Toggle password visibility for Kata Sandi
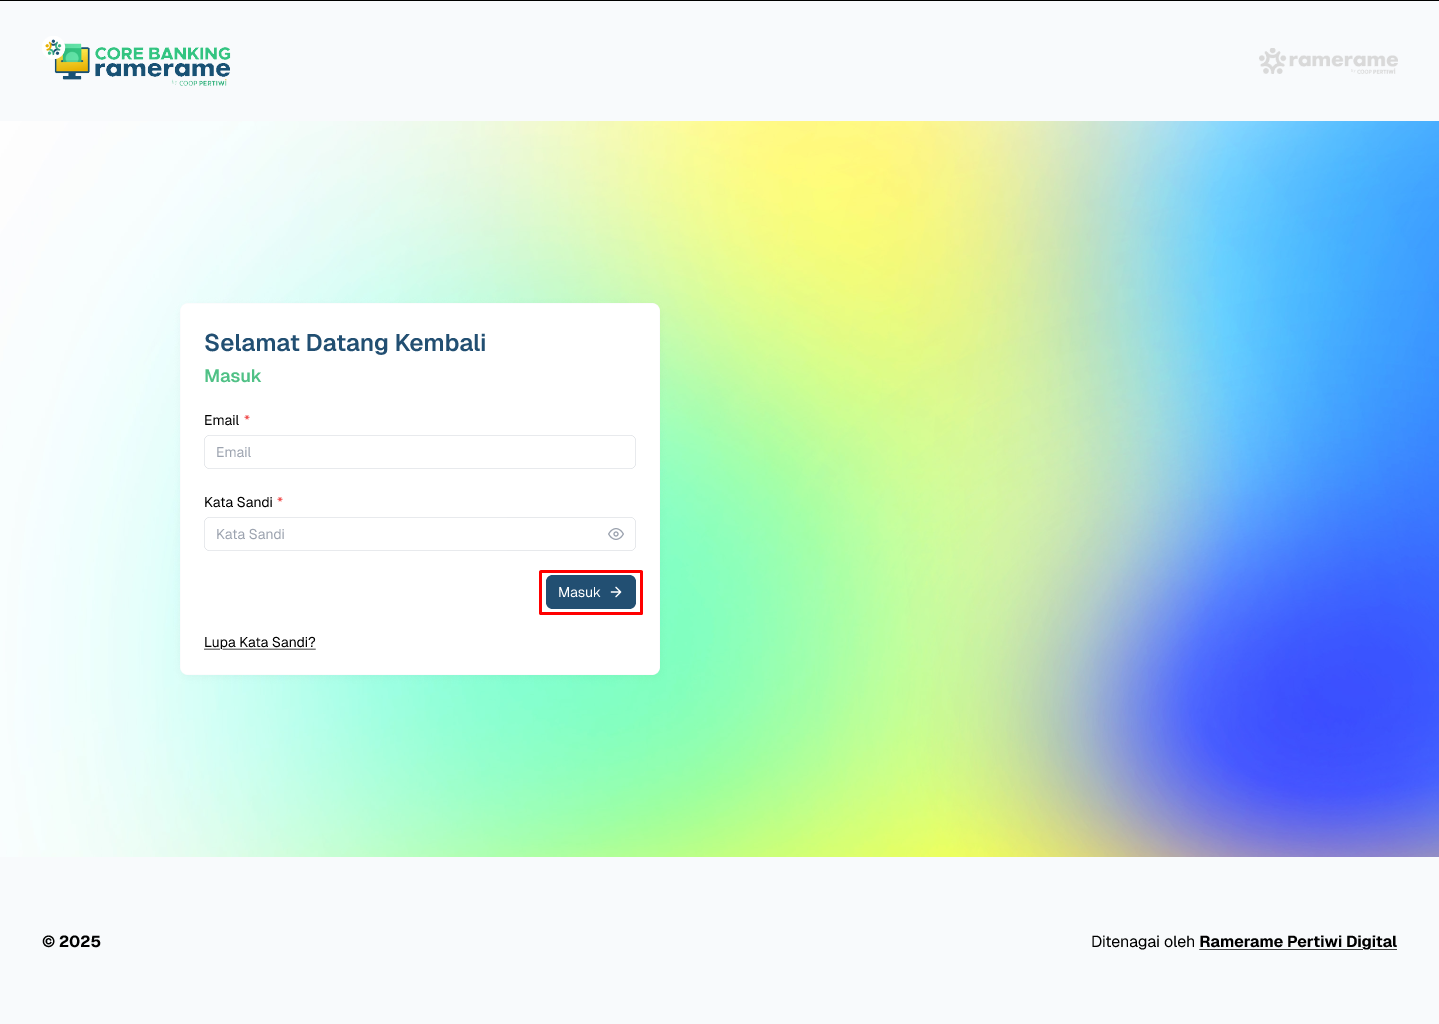 (x=615, y=533)
